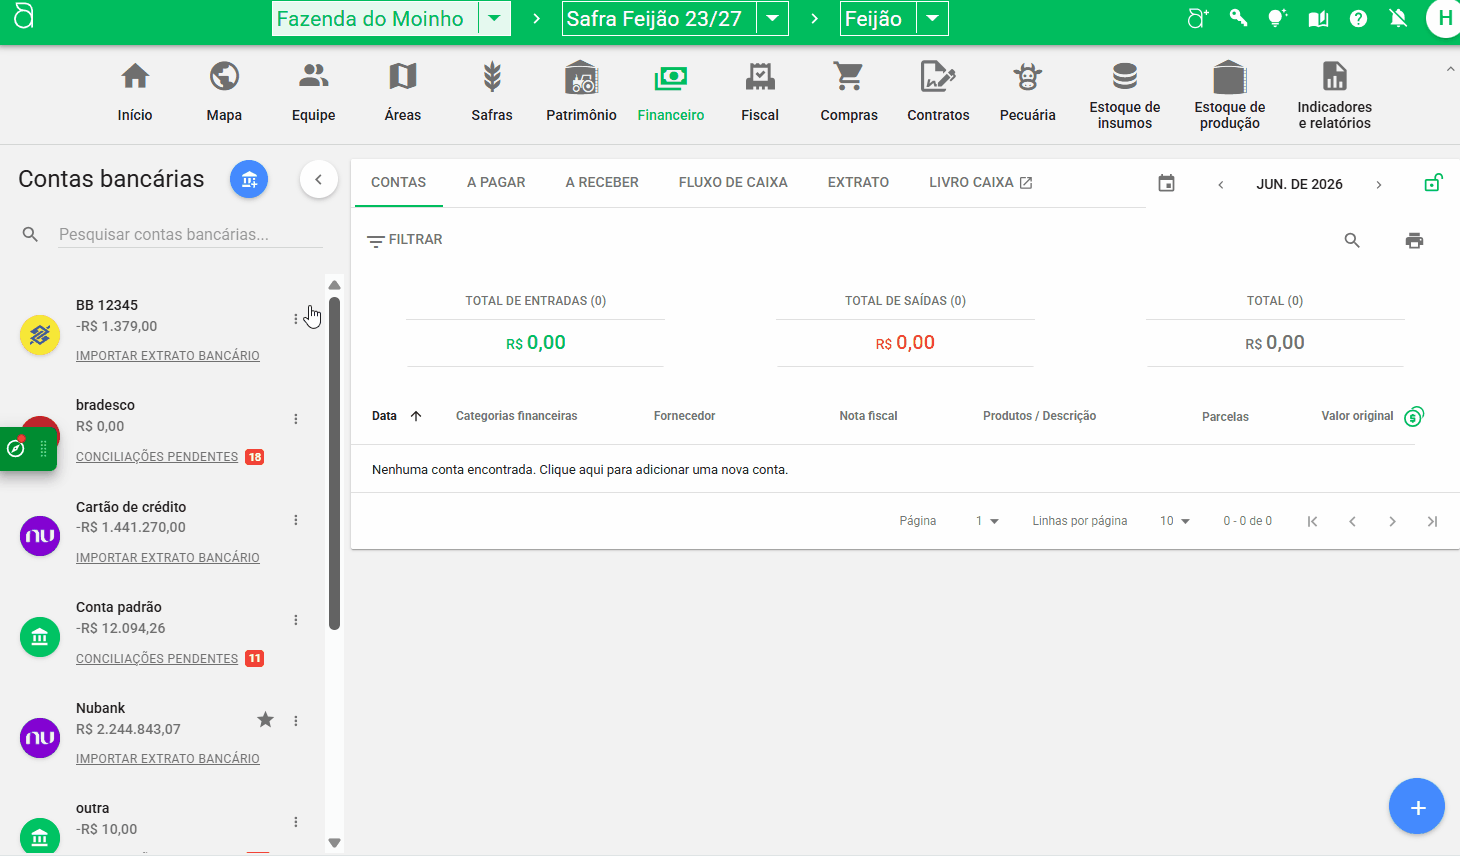The height and width of the screenshot is (856, 1460).
Task: Open options menu for Cartão de crédito
Action: click(x=296, y=520)
